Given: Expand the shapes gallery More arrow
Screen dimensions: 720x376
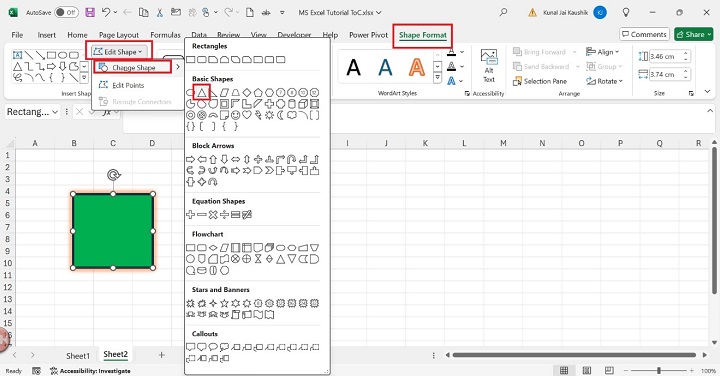Looking at the screenshot, I should [x=84, y=79].
